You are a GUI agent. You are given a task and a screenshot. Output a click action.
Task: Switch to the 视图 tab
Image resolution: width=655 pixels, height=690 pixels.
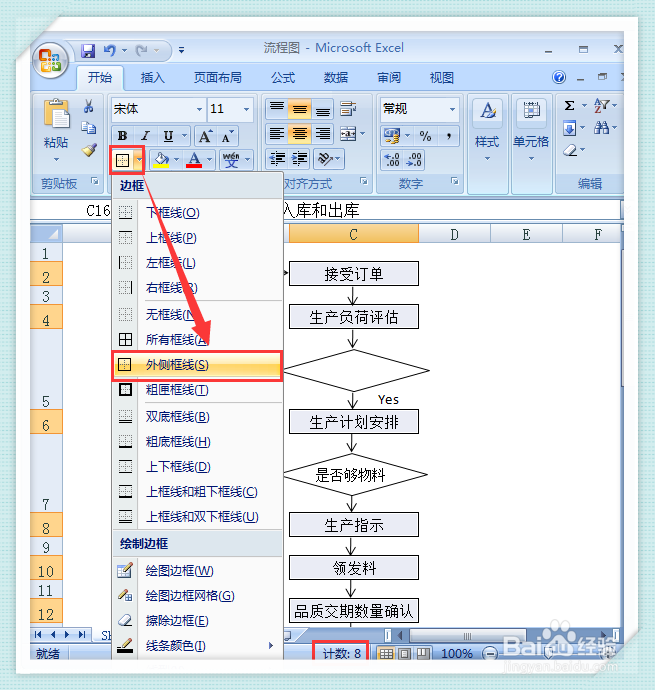[442, 78]
